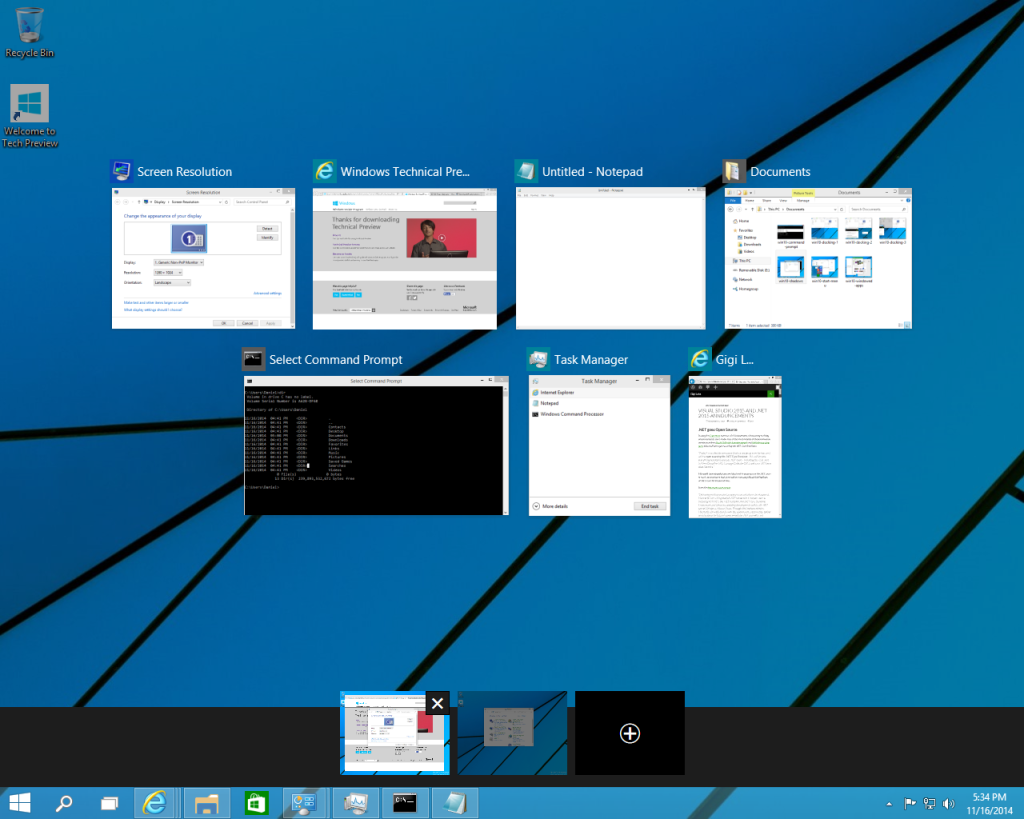Open File Explorer from the taskbar

tap(206, 803)
